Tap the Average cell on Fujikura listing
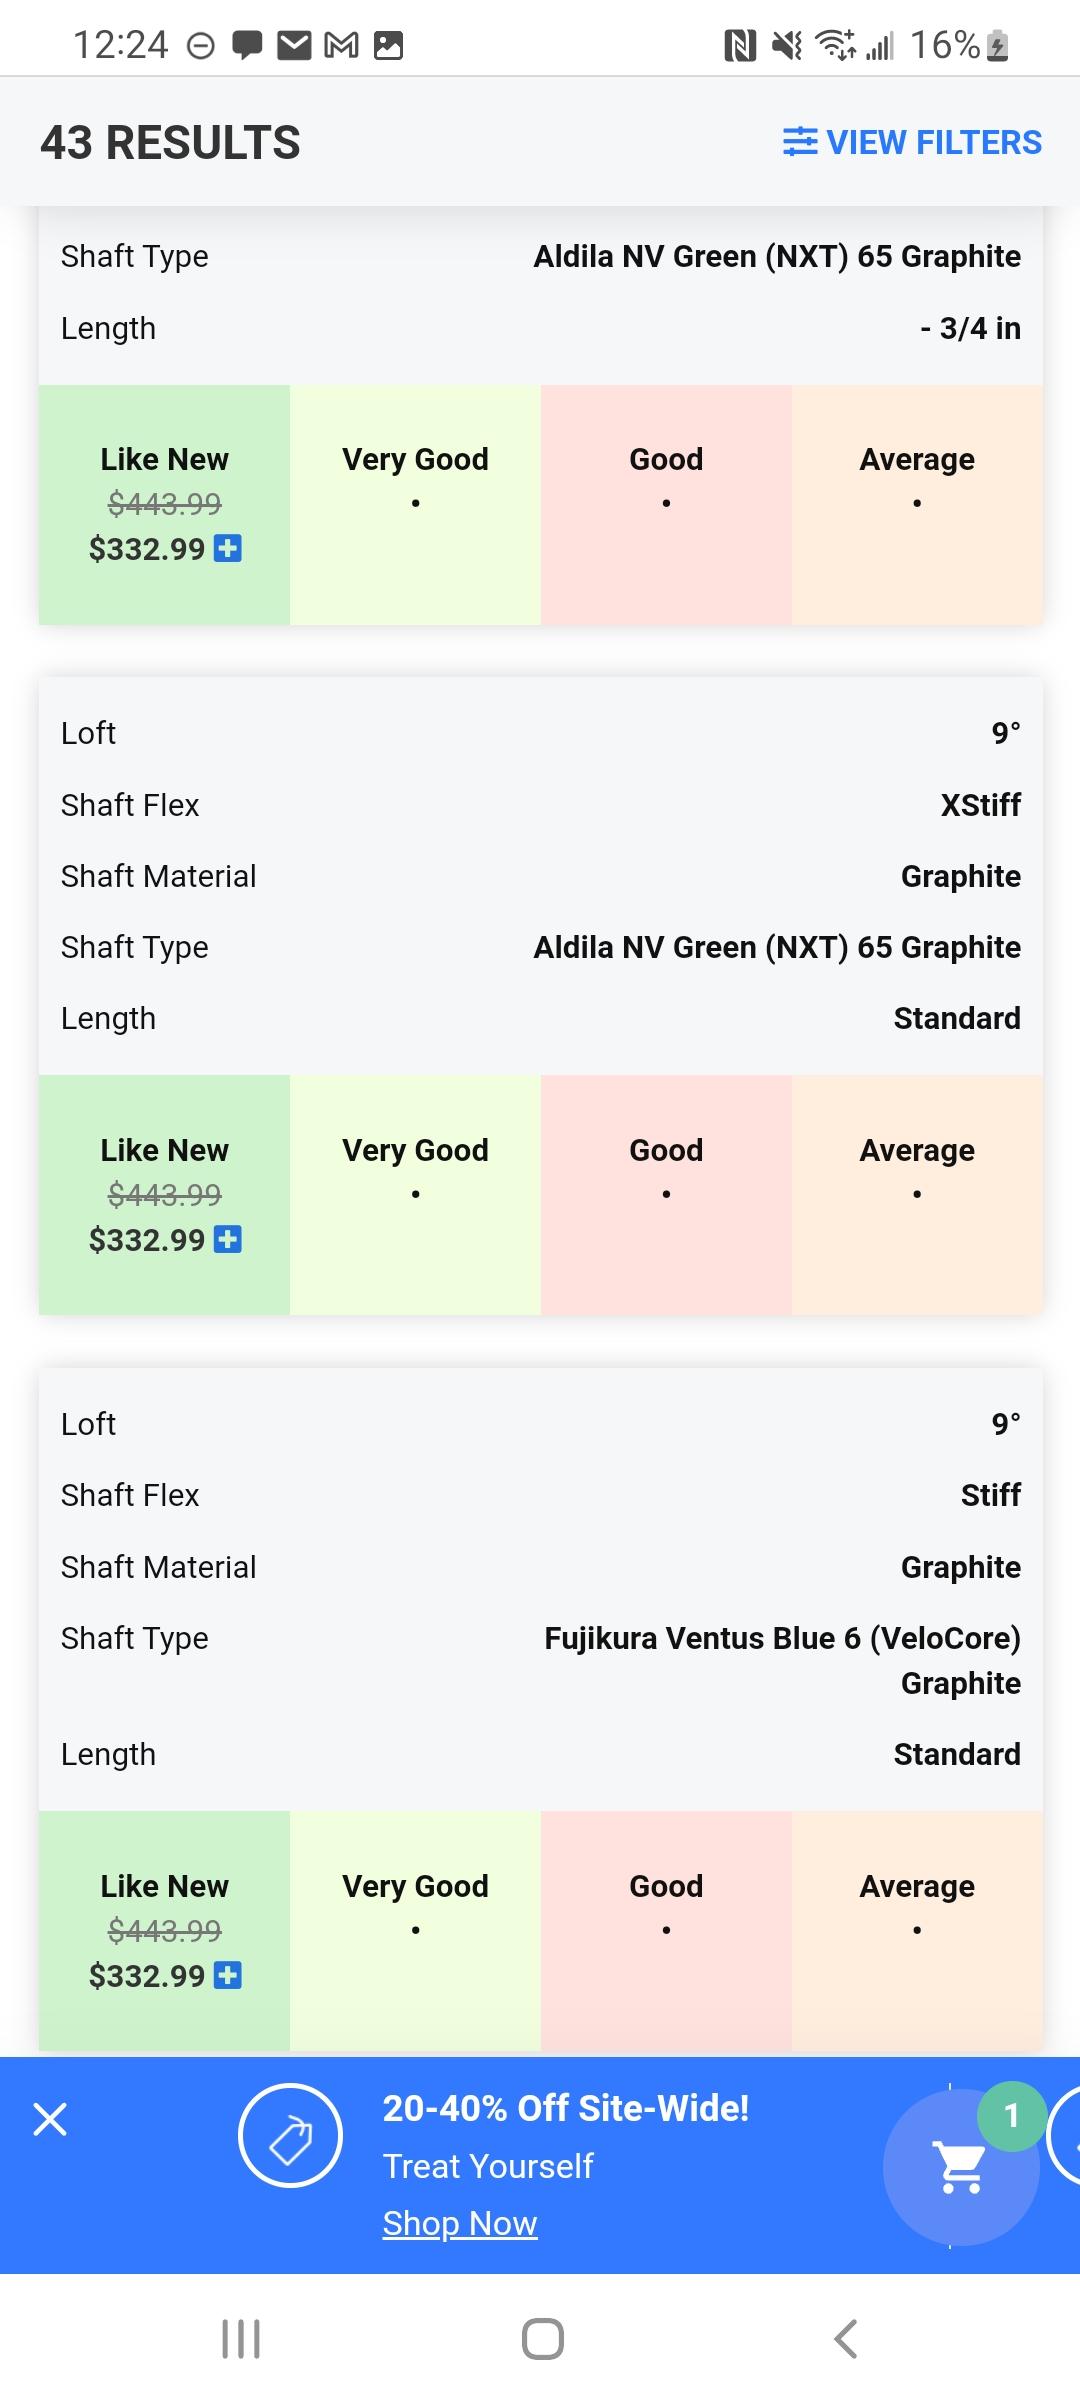 point(917,1930)
